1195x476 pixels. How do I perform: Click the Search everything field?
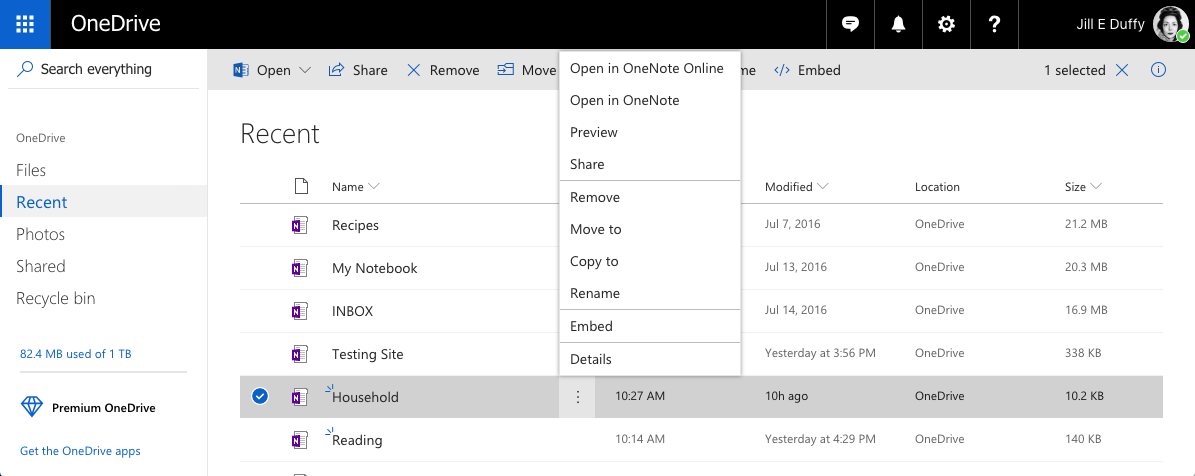[x=104, y=69]
